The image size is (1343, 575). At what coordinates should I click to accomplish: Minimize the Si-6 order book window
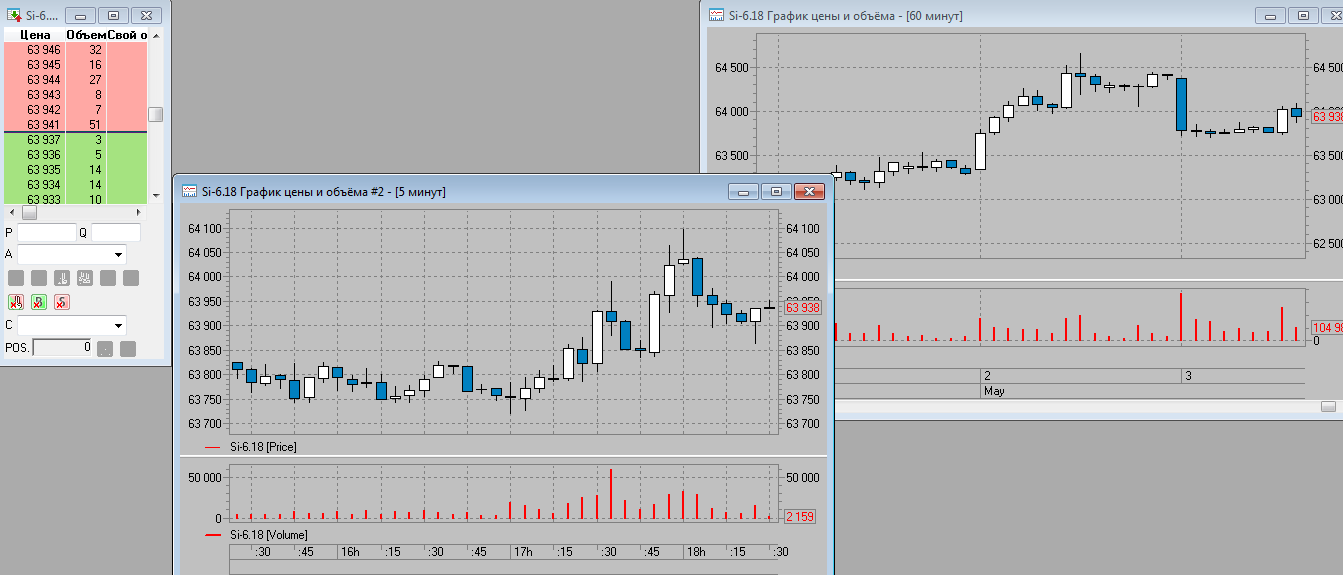(81, 16)
